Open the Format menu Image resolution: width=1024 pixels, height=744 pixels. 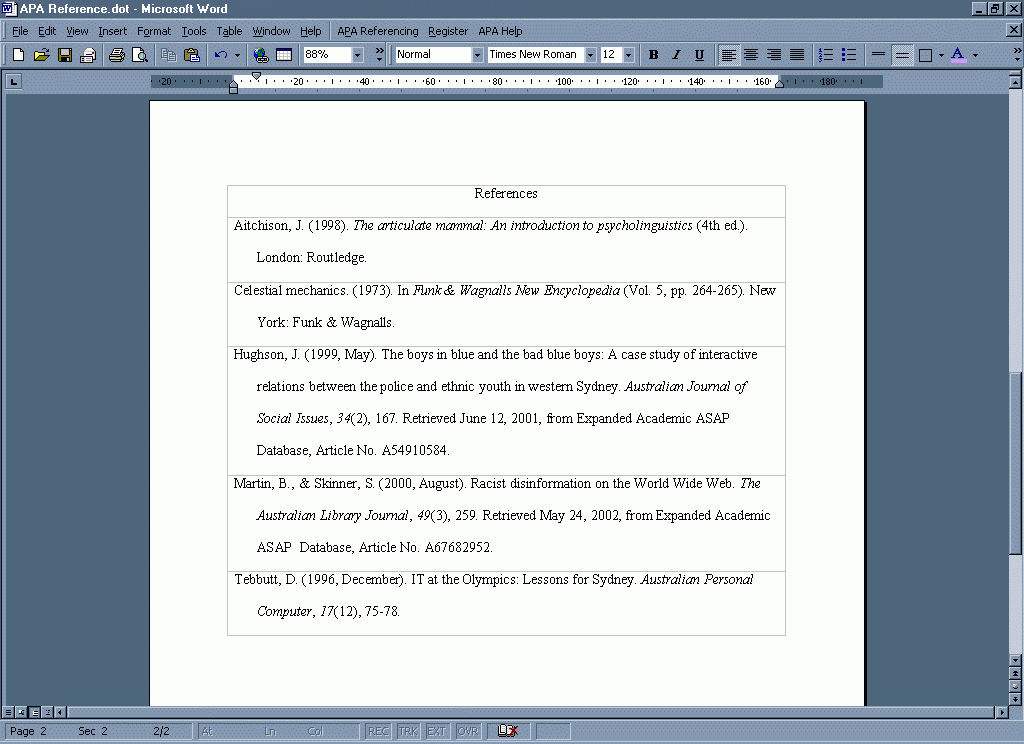153,31
